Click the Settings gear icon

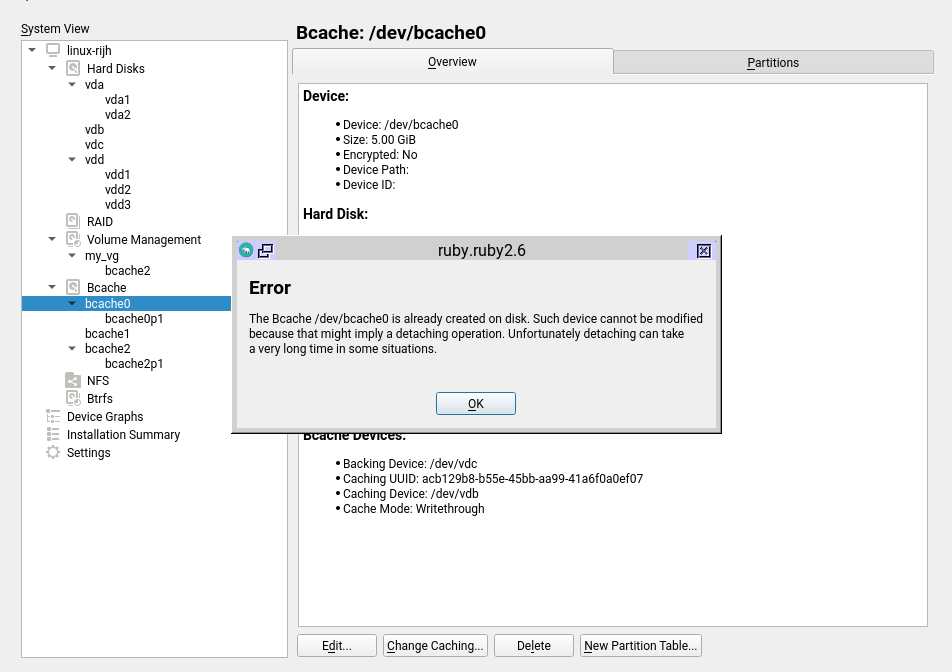[x=53, y=453]
